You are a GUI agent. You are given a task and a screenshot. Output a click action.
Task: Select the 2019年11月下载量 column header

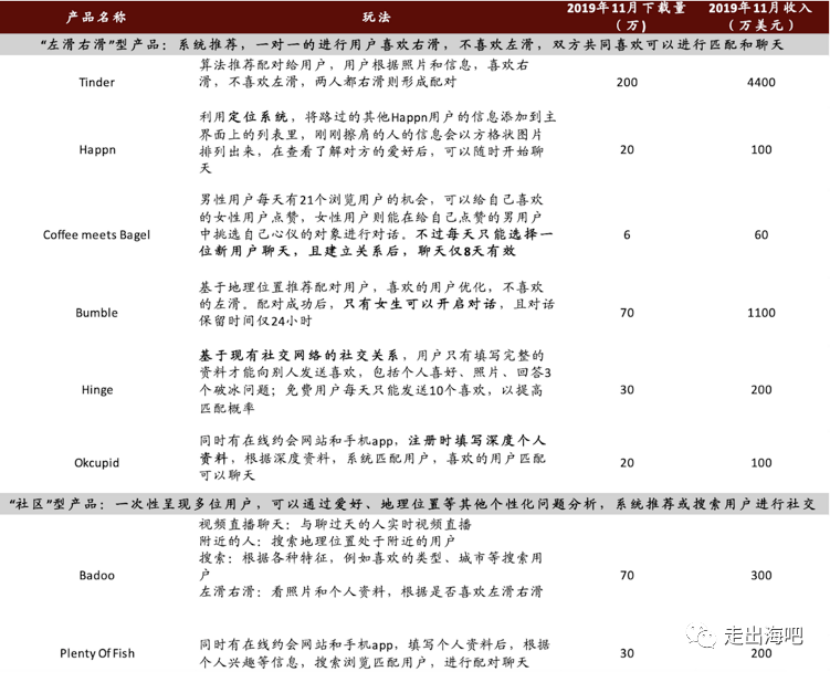click(626, 16)
